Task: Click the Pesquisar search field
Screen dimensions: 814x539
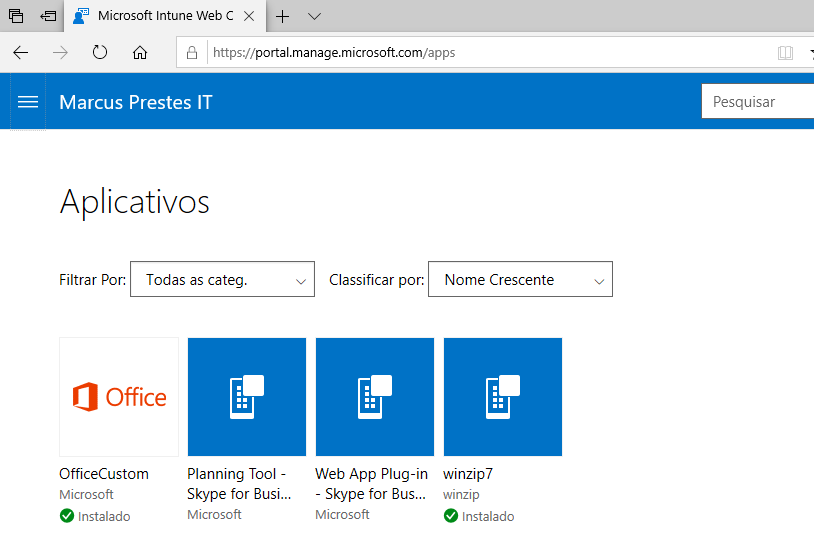Action: [x=758, y=101]
